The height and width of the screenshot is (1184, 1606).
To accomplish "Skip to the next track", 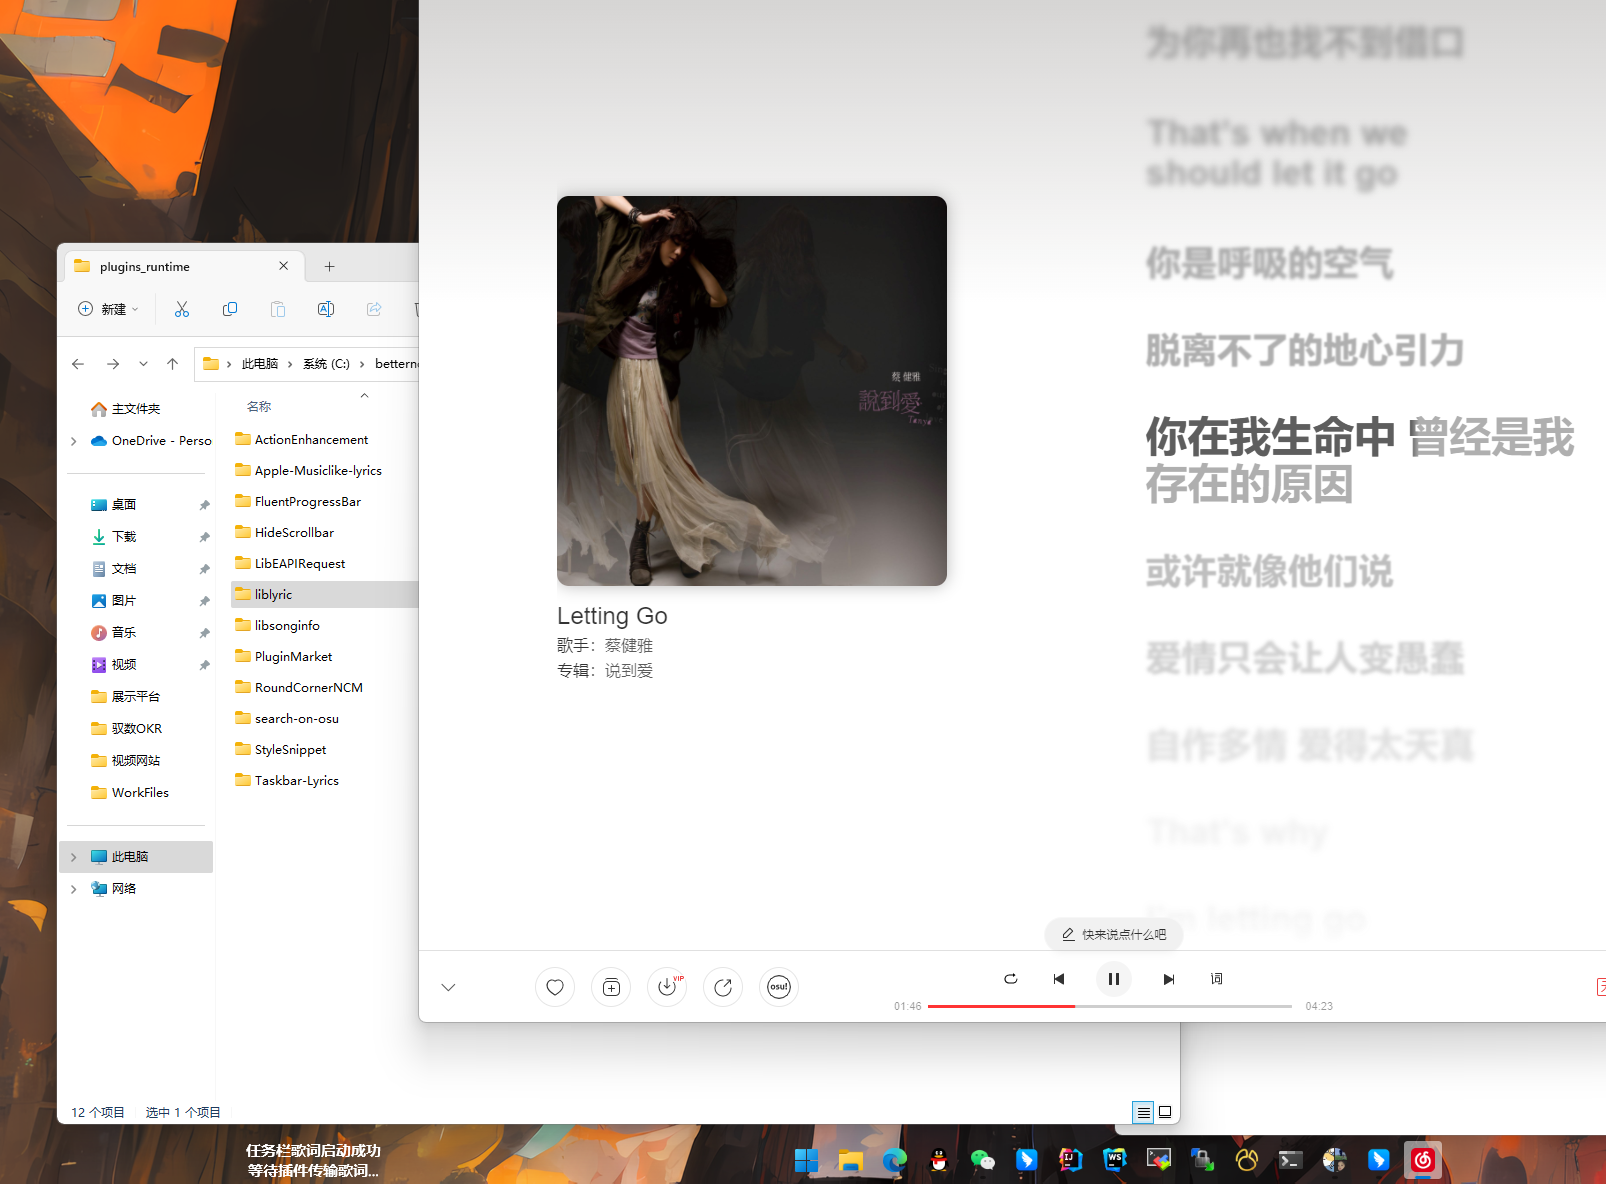I will pos(1168,979).
